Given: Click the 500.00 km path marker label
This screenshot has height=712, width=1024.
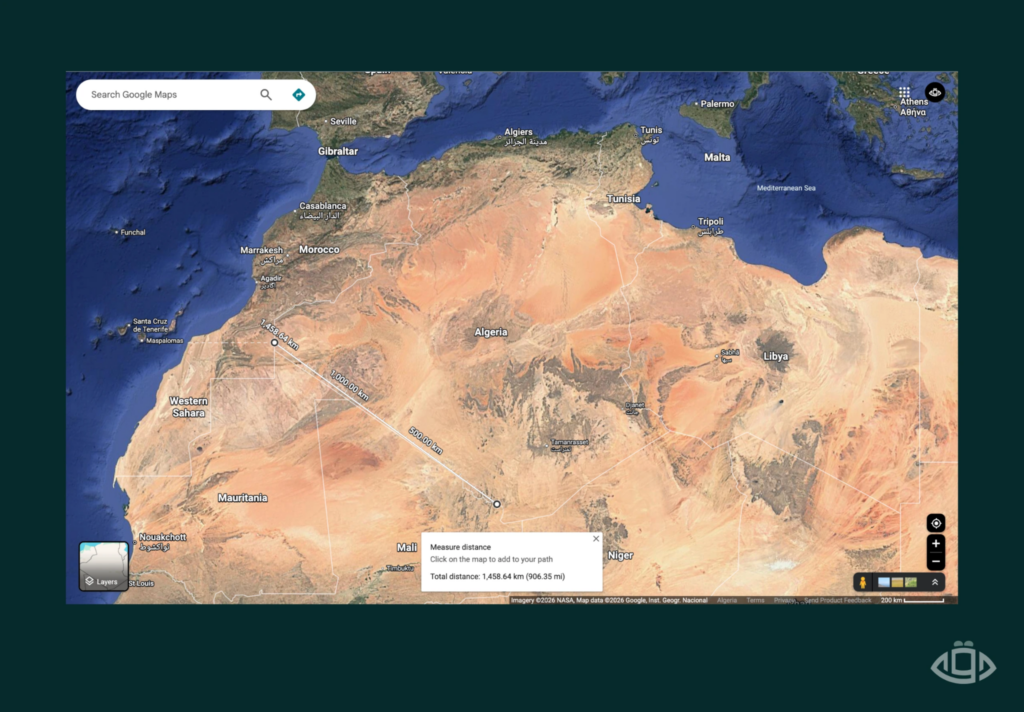Looking at the screenshot, I should tap(426, 440).
